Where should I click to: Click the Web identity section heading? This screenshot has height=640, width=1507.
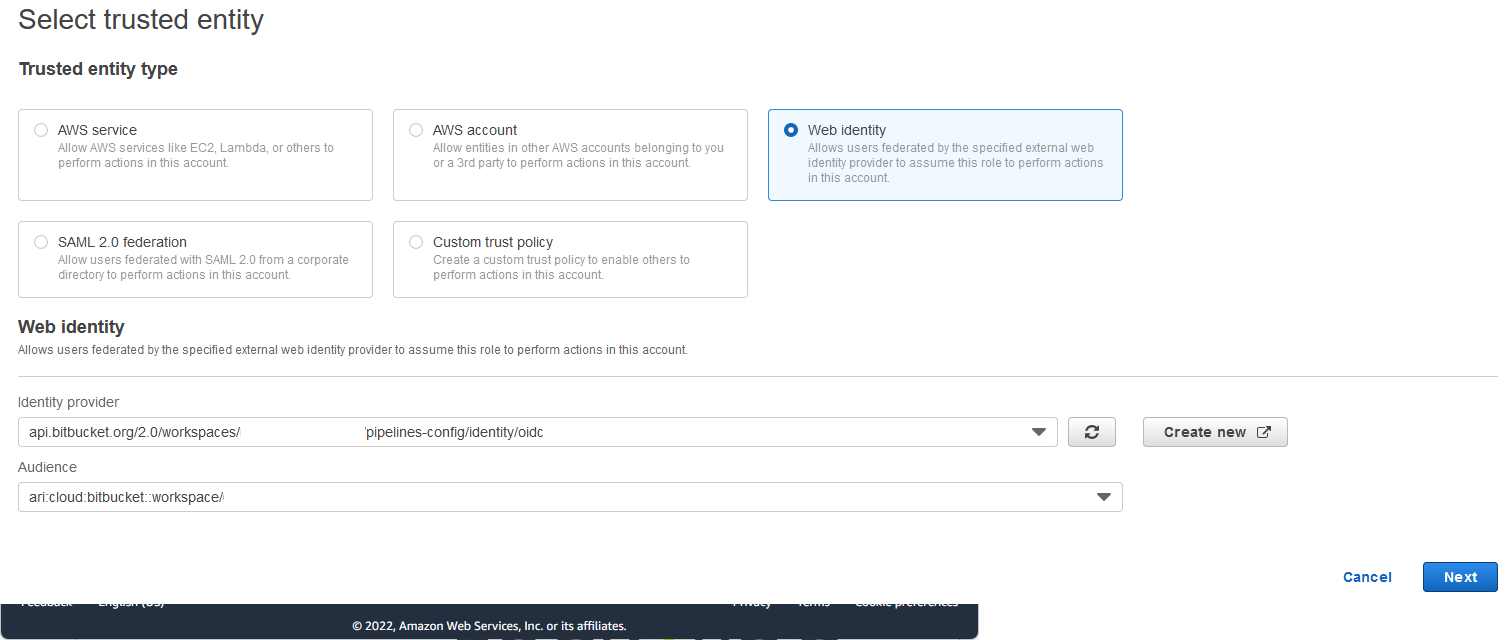[x=71, y=327]
